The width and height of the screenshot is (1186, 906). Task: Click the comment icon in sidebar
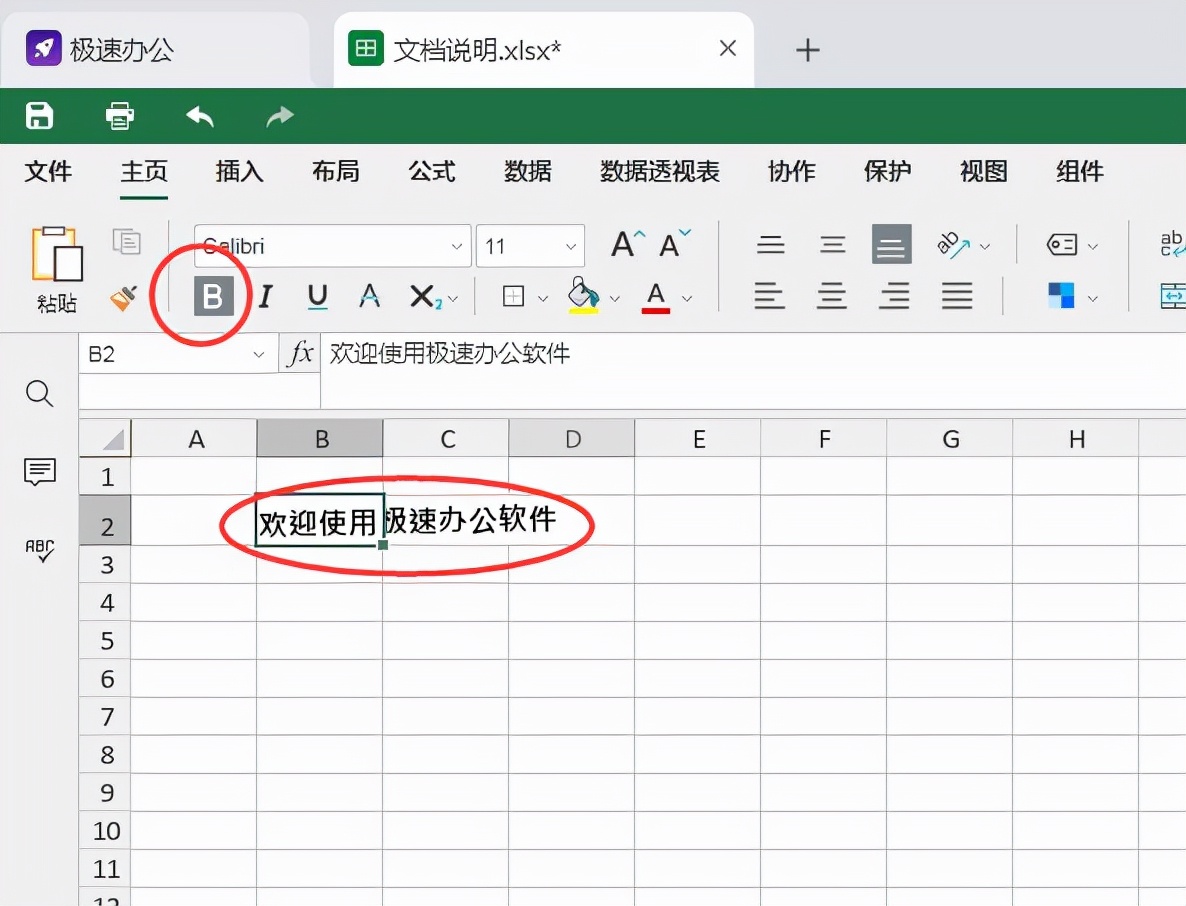pos(39,472)
